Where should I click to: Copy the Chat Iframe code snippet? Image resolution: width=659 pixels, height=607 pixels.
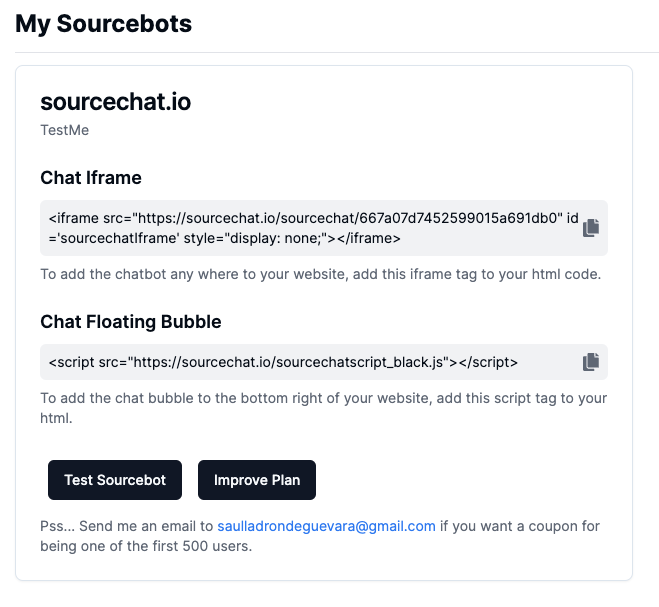pyautogui.click(x=591, y=227)
